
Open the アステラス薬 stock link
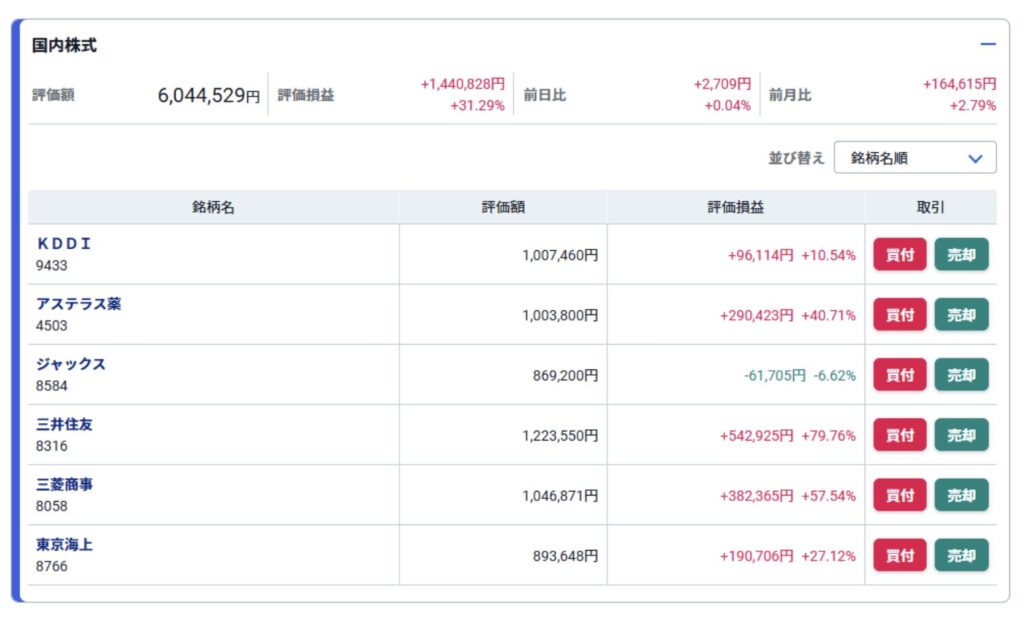tap(78, 304)
